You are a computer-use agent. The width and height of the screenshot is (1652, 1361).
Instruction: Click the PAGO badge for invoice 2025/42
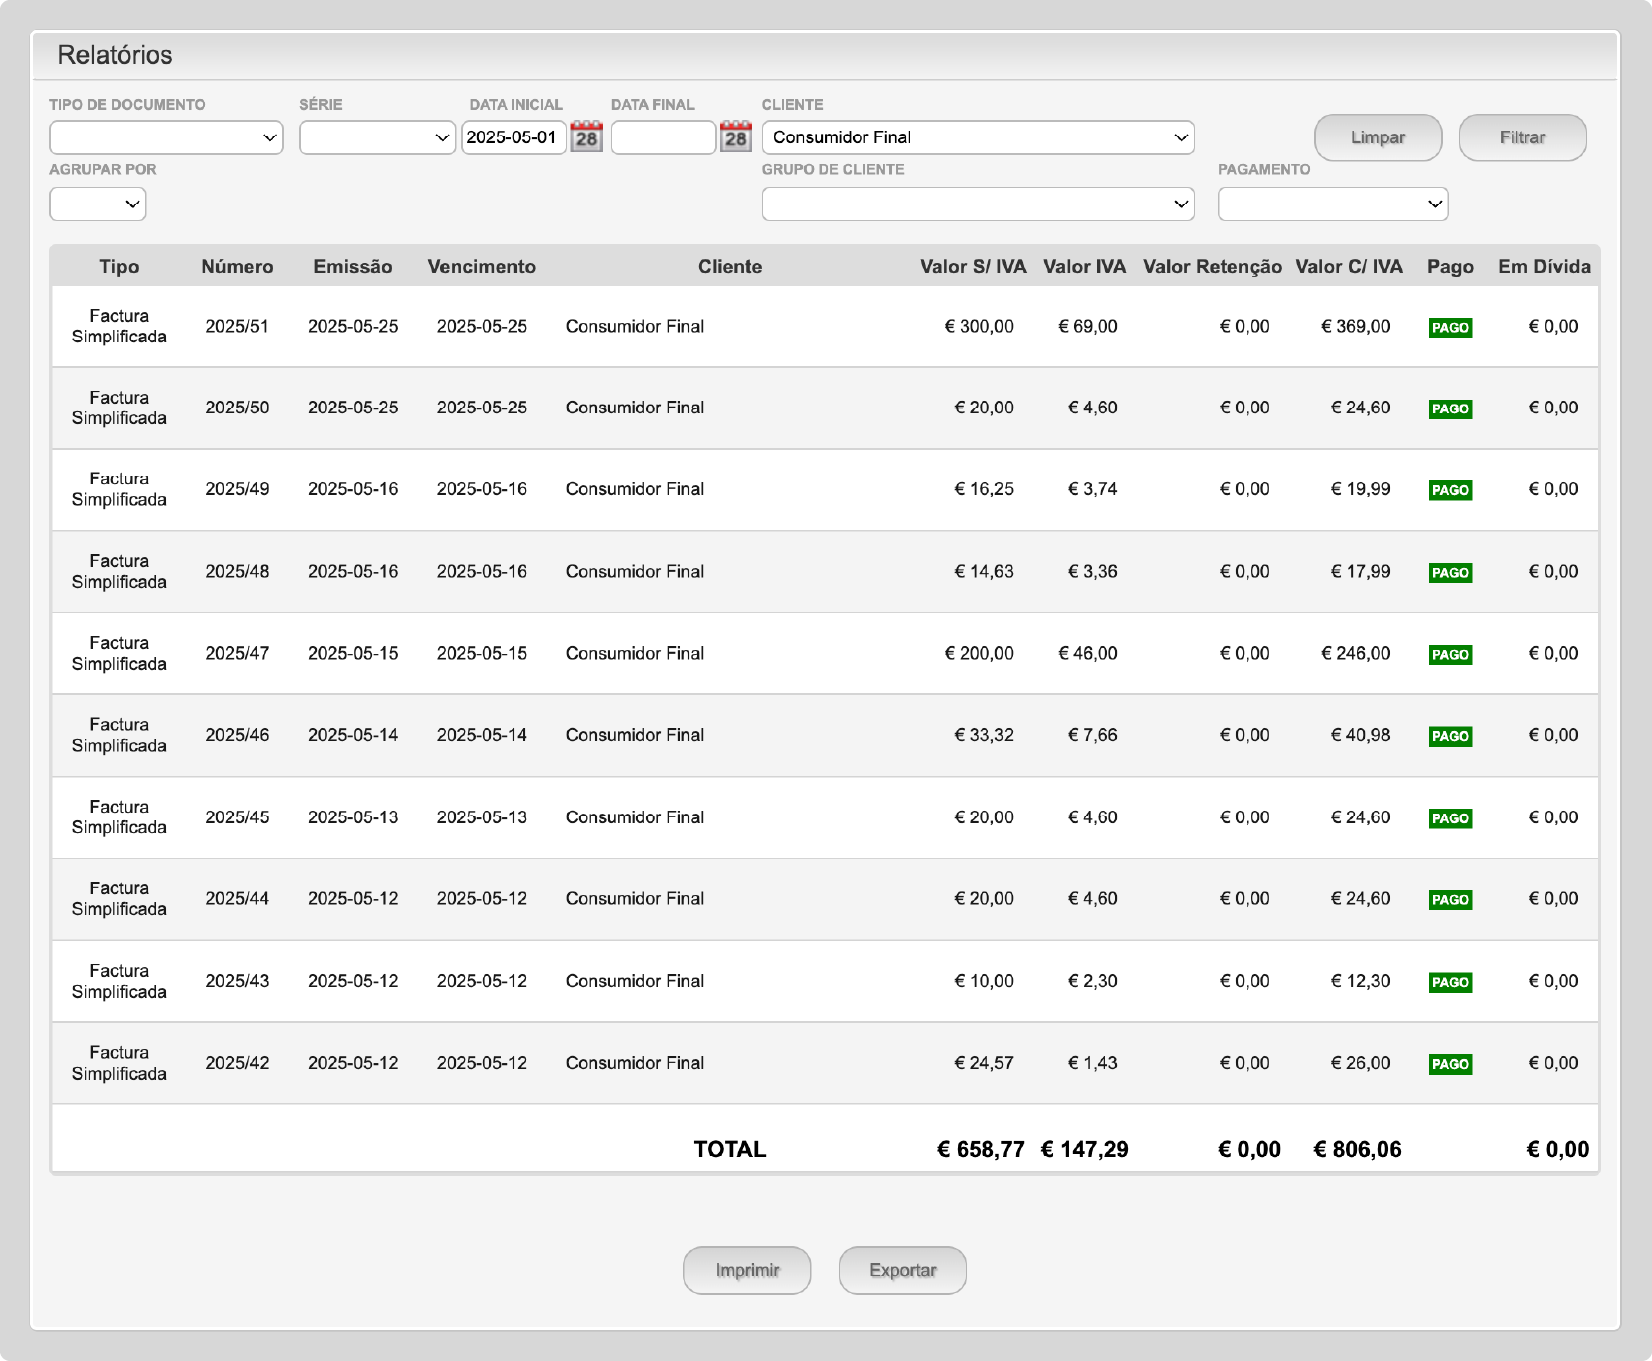tap(1449, 1064)
